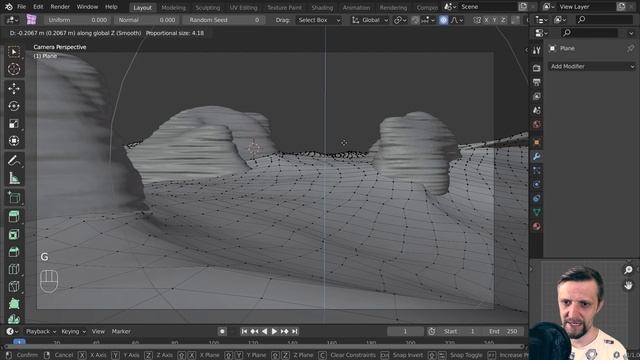Expand the Playback dropdown in timeline
This screenshot has height=360, width=640.
41,331
